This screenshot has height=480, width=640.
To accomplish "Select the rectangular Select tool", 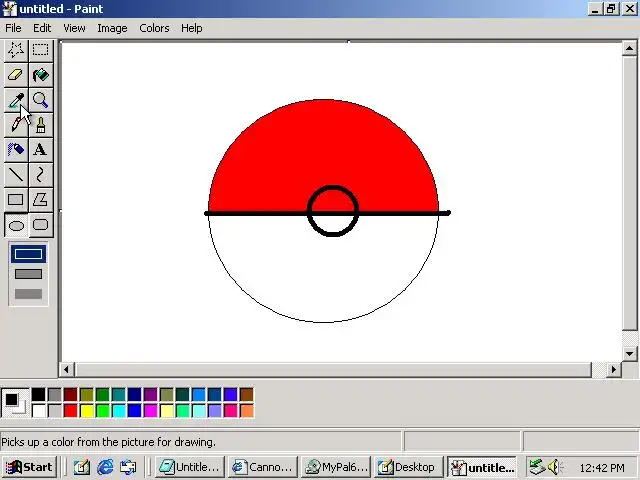I will coord(40,50).
